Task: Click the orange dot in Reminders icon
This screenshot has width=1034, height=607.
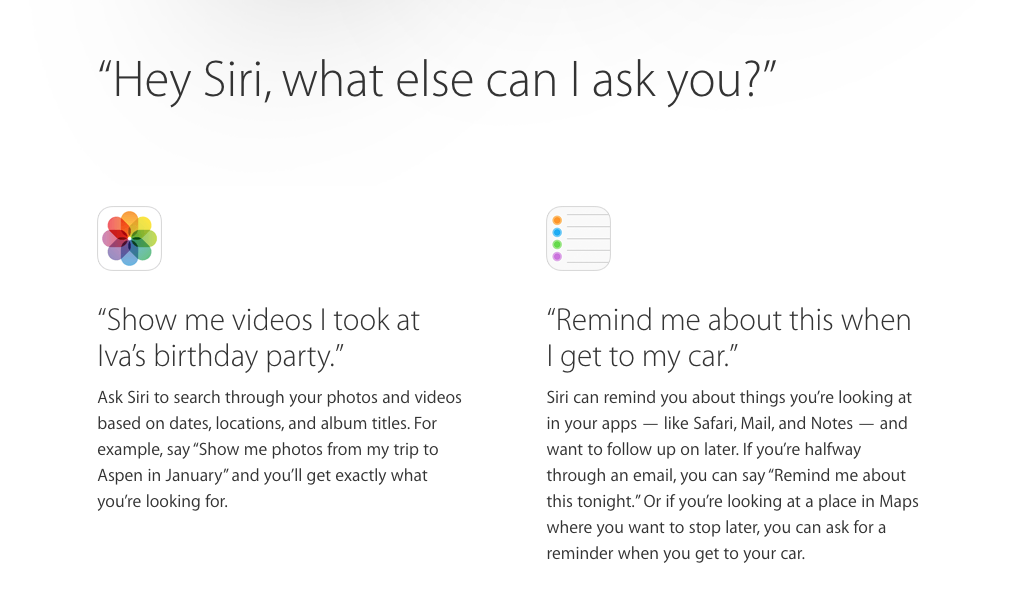Action: (557, 220)
